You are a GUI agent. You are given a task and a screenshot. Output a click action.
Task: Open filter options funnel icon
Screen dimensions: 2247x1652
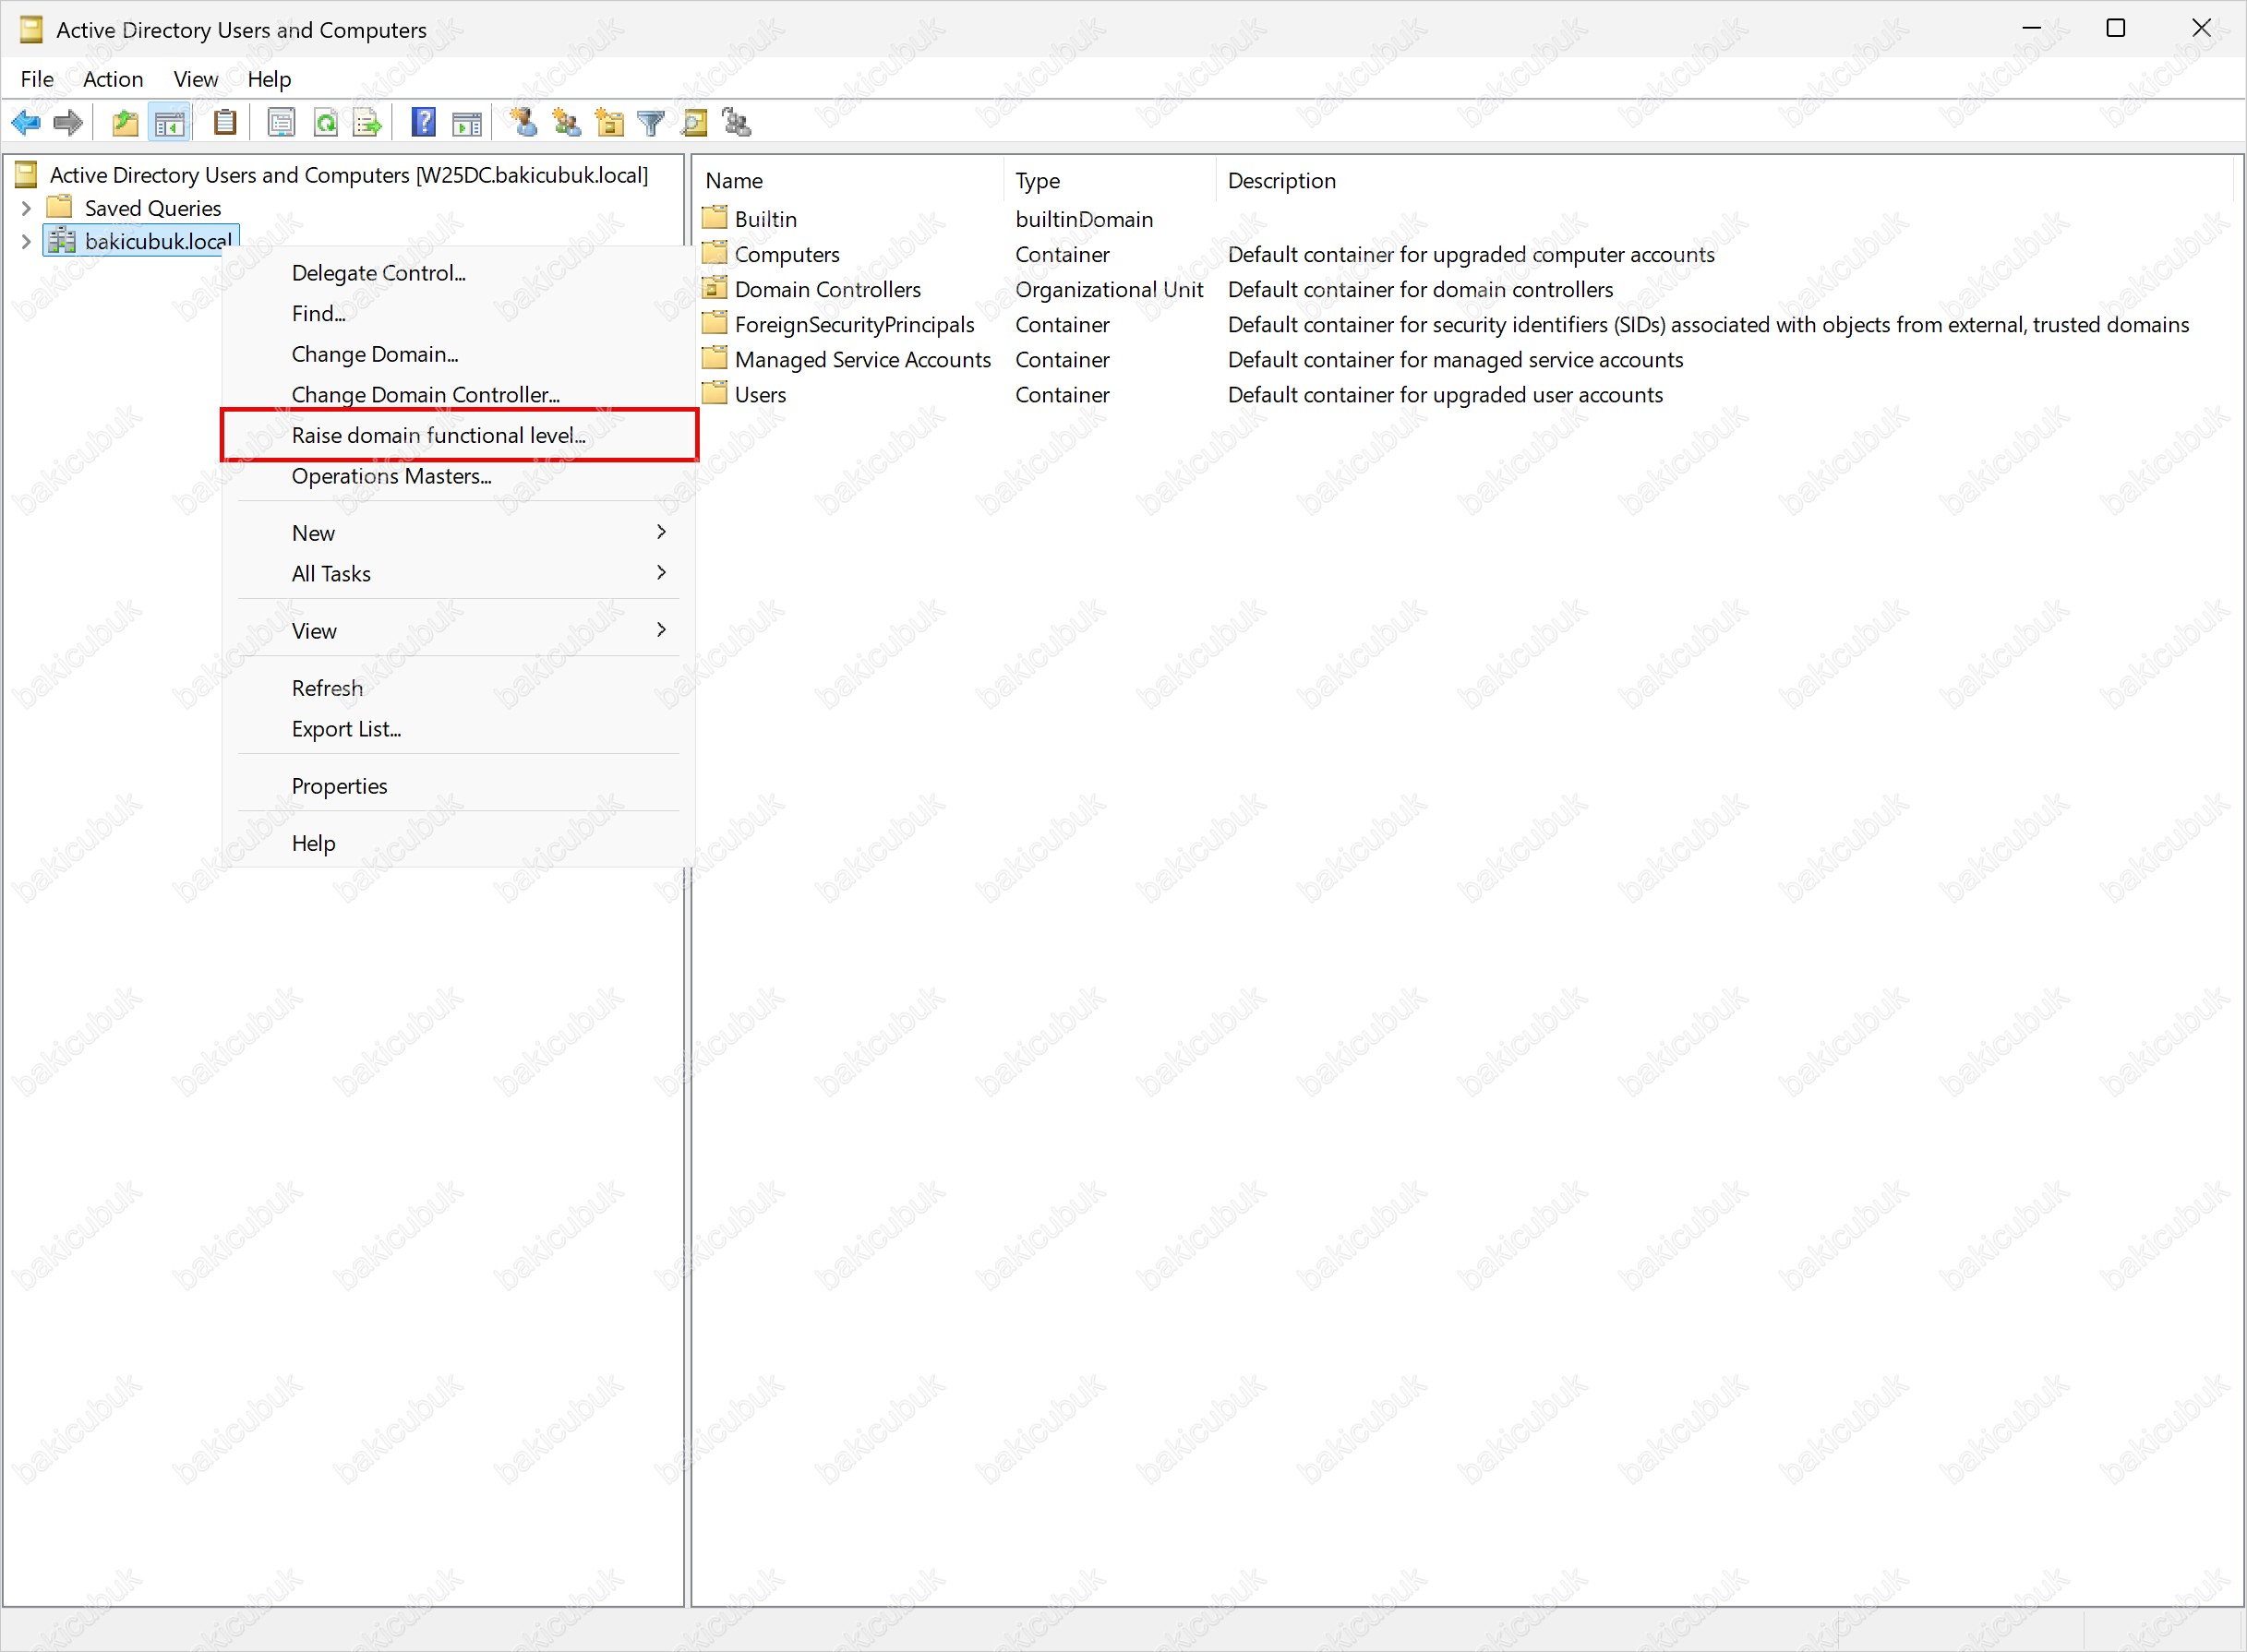tap(651, 123)
